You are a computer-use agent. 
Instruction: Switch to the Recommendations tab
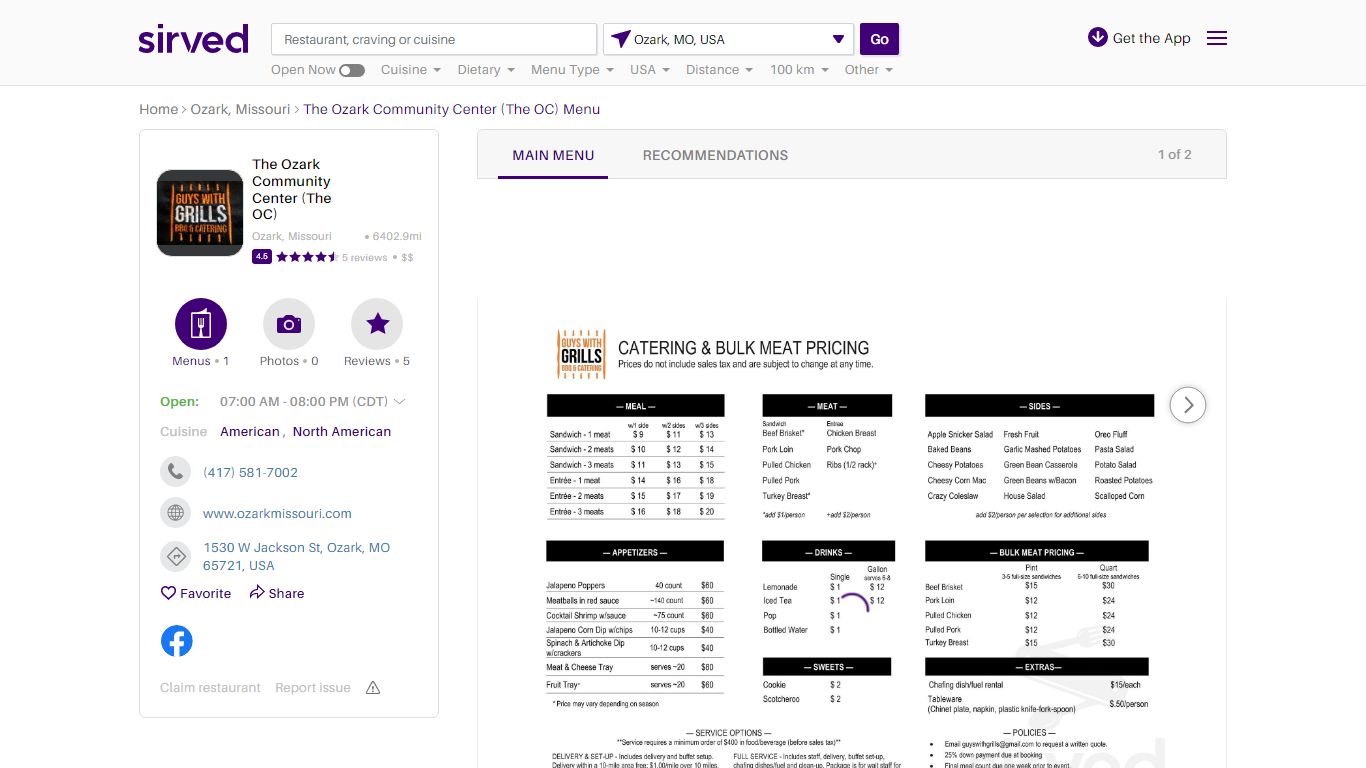715,155
